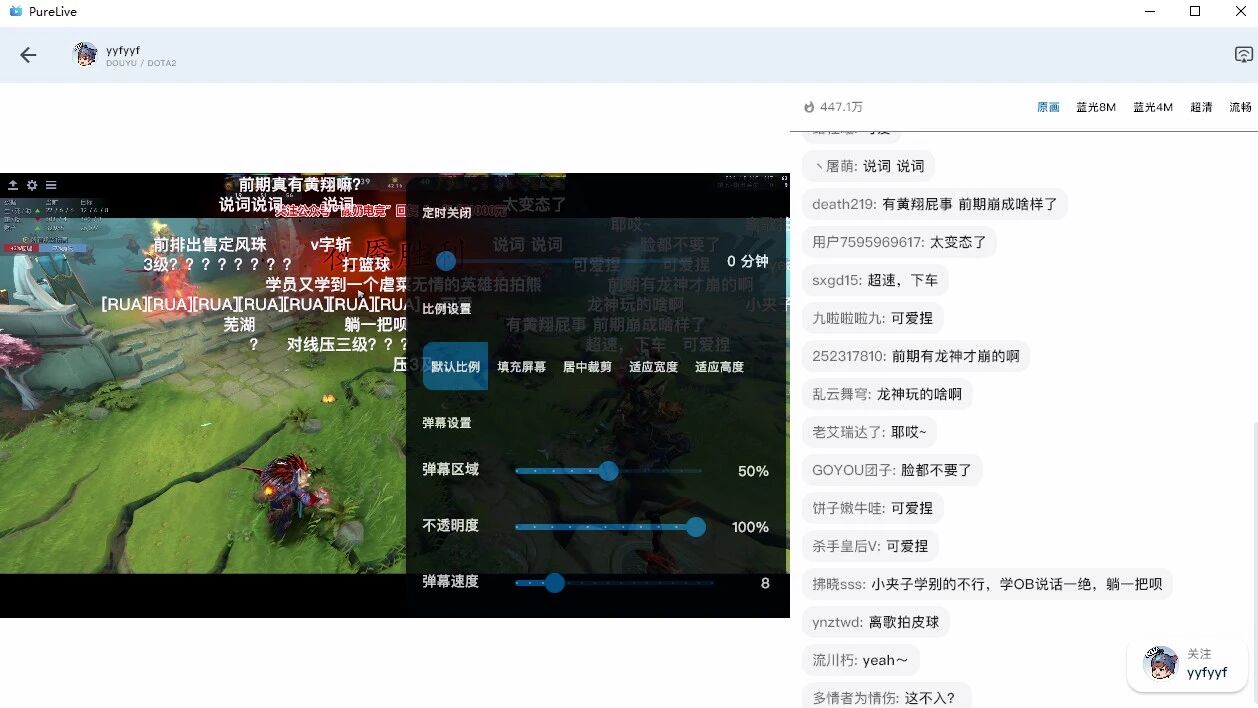Click the chat message from 拂晓sss
The image size is (1258, 708).
tap(987, 584)
